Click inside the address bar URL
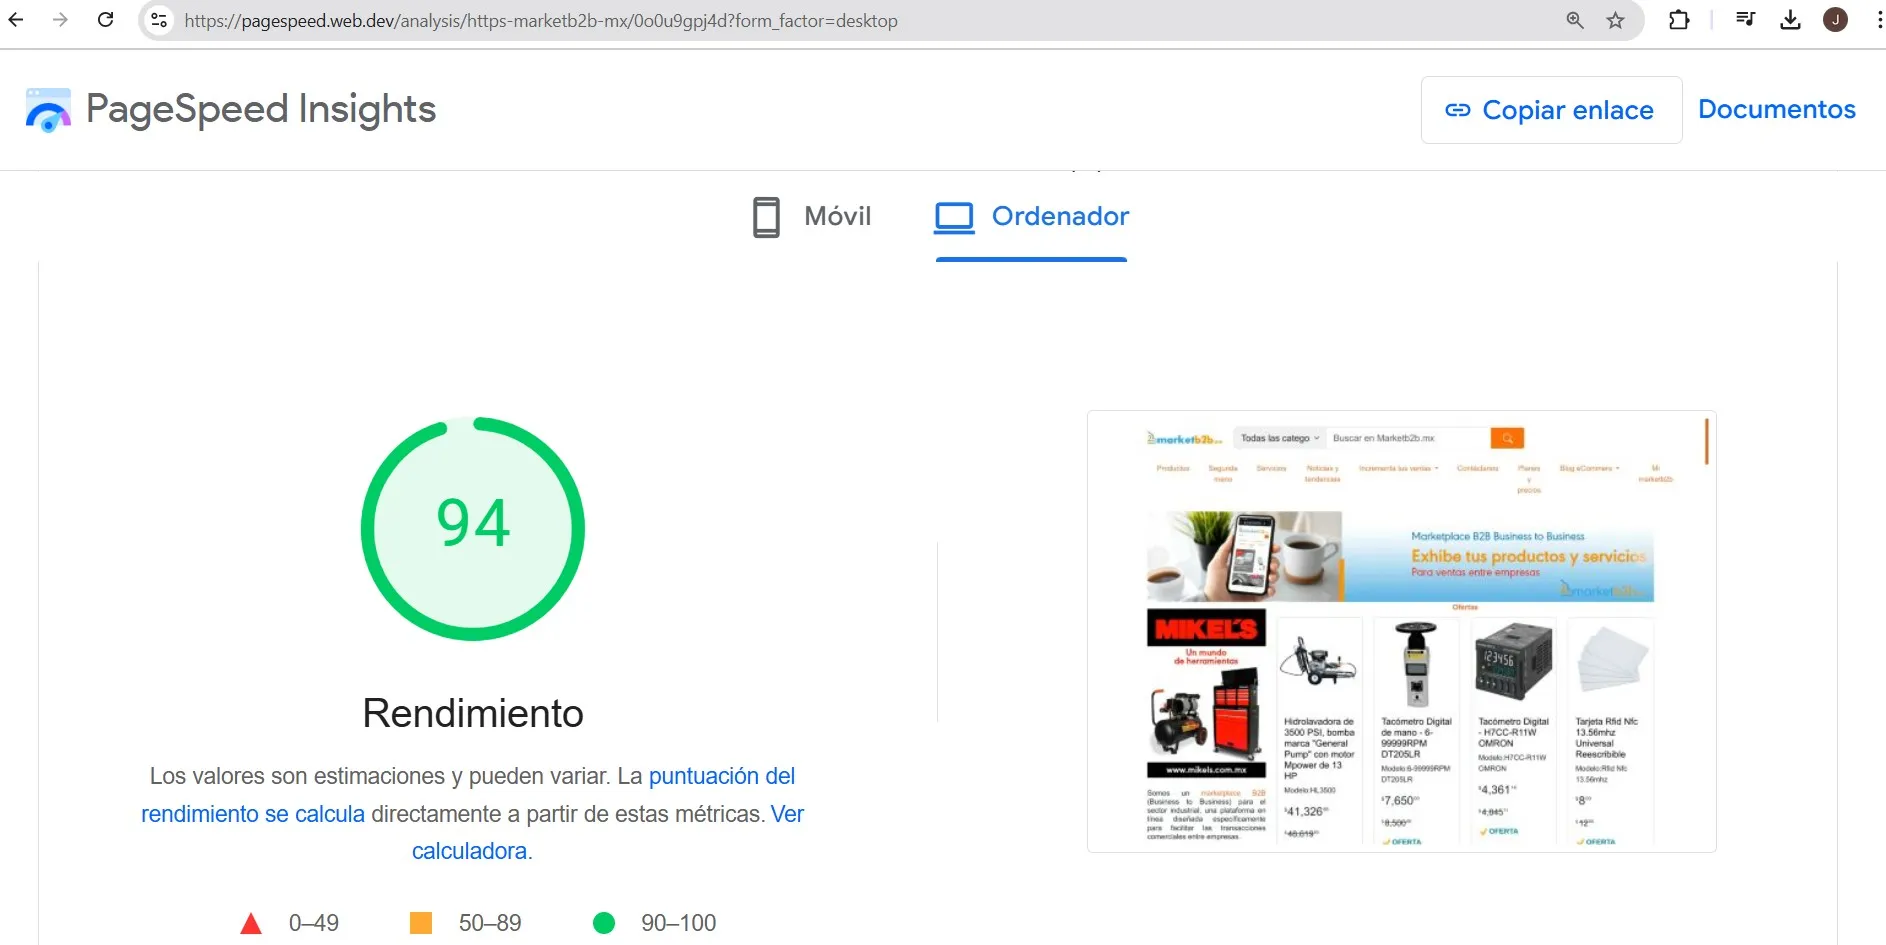 (540, 20)
